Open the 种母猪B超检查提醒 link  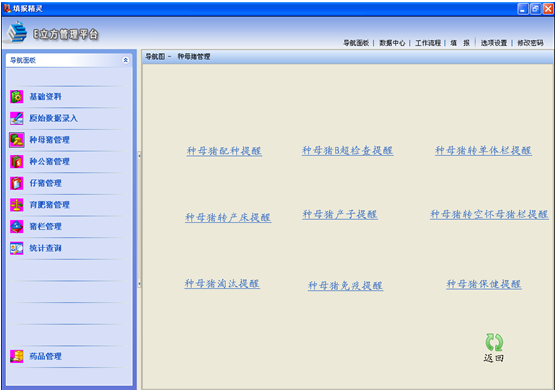(347, 151)
